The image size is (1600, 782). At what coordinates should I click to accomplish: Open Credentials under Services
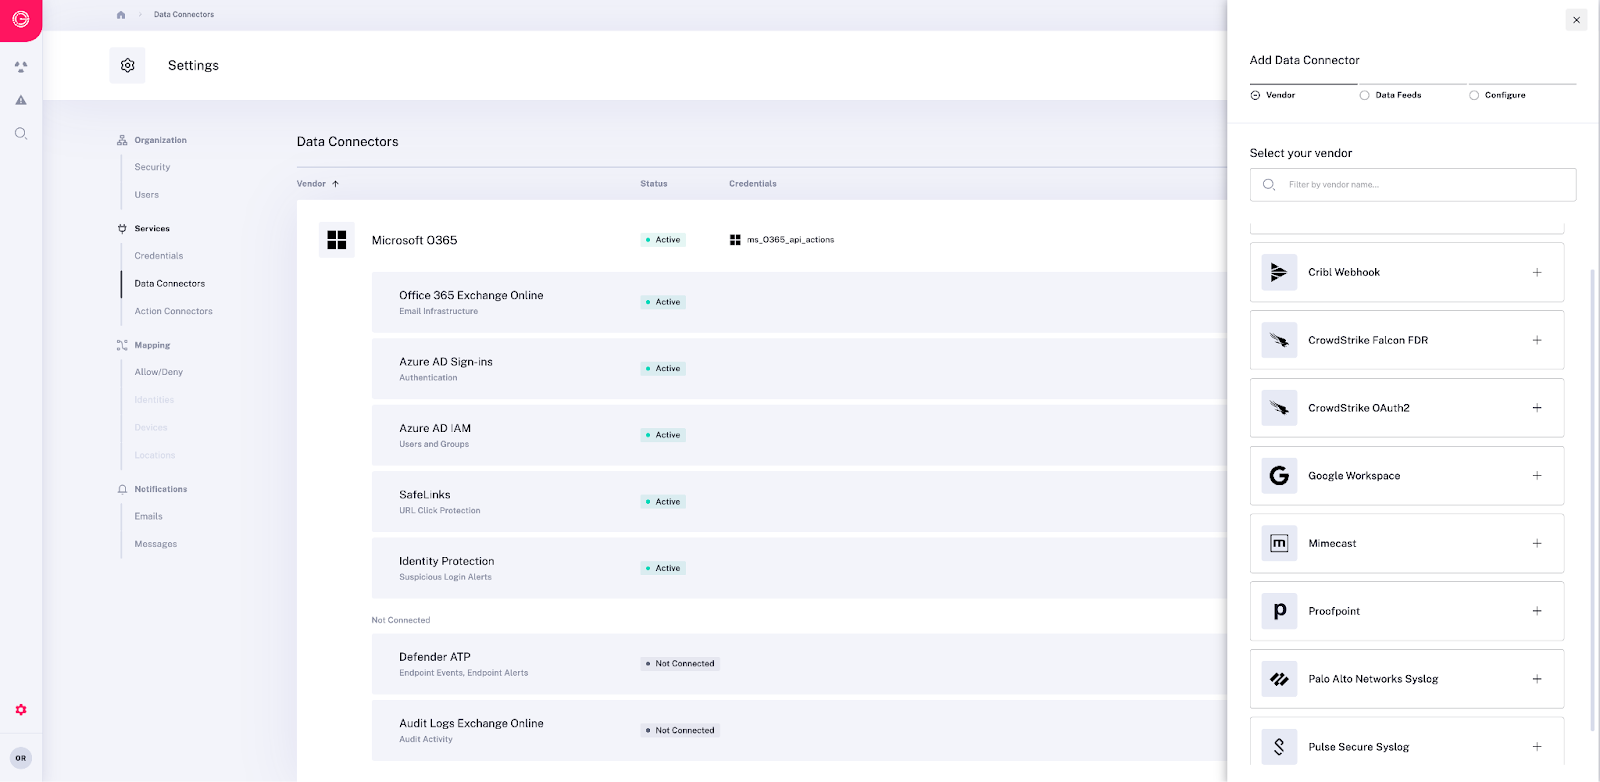pyautogui.click(x=159, y=256)
